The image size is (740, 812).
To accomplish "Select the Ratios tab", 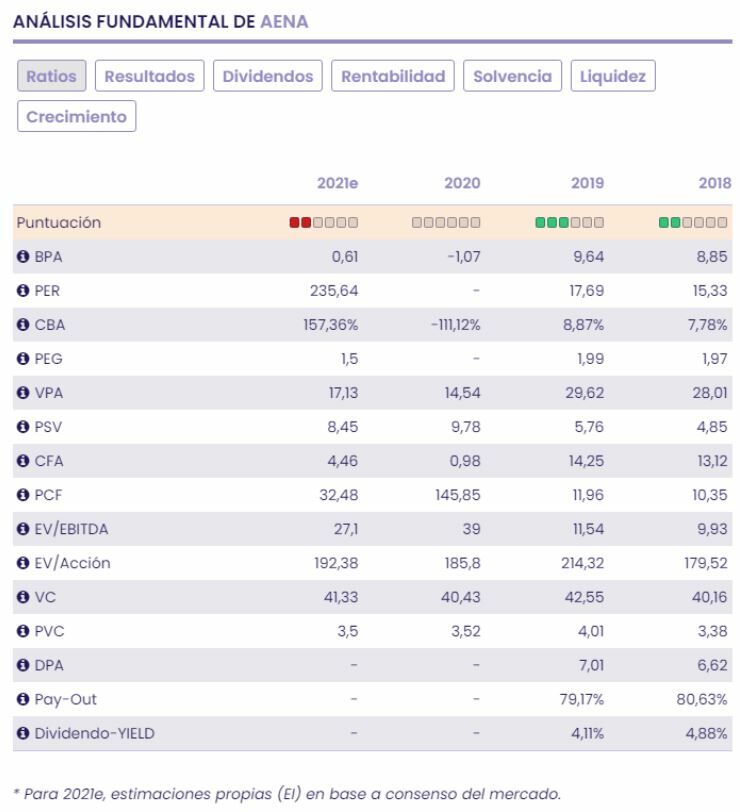I will point(52,77).
